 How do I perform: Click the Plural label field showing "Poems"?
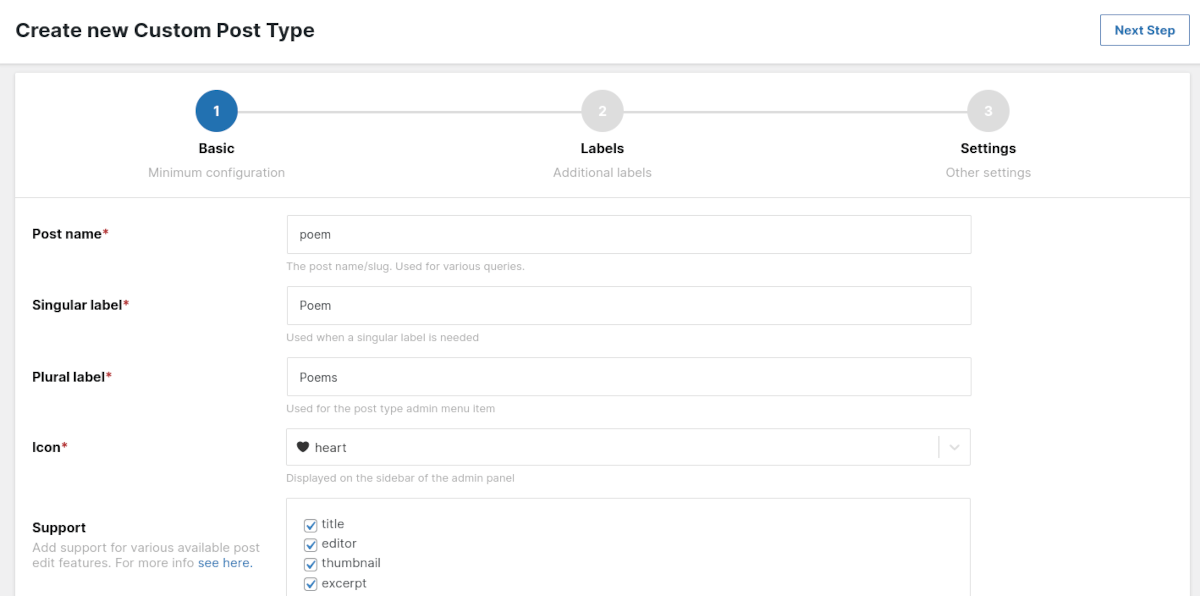point(628,376)
